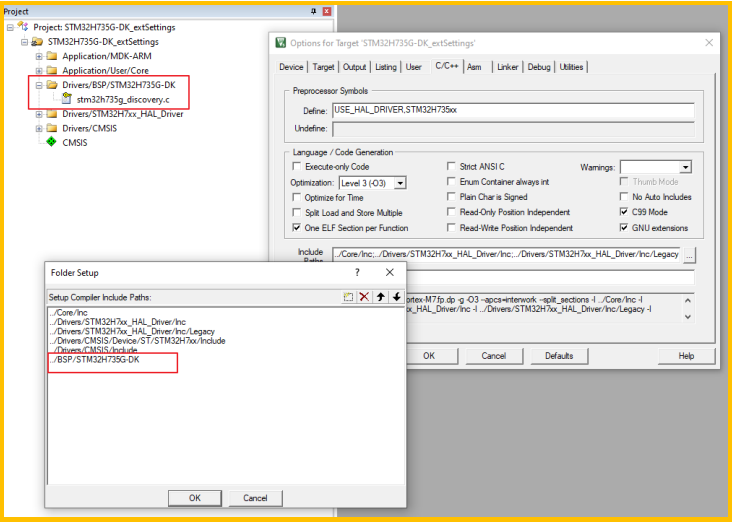The image size is (732, 523).
Task: Click Cancel in Options for Target dialog
Action: [x=493, y=356]
